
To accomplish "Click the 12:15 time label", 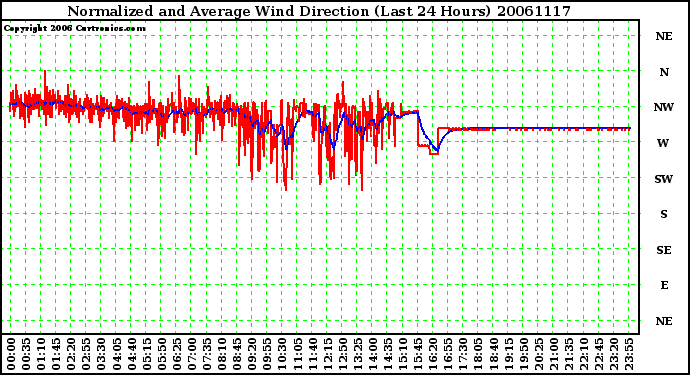I will 327,354.
